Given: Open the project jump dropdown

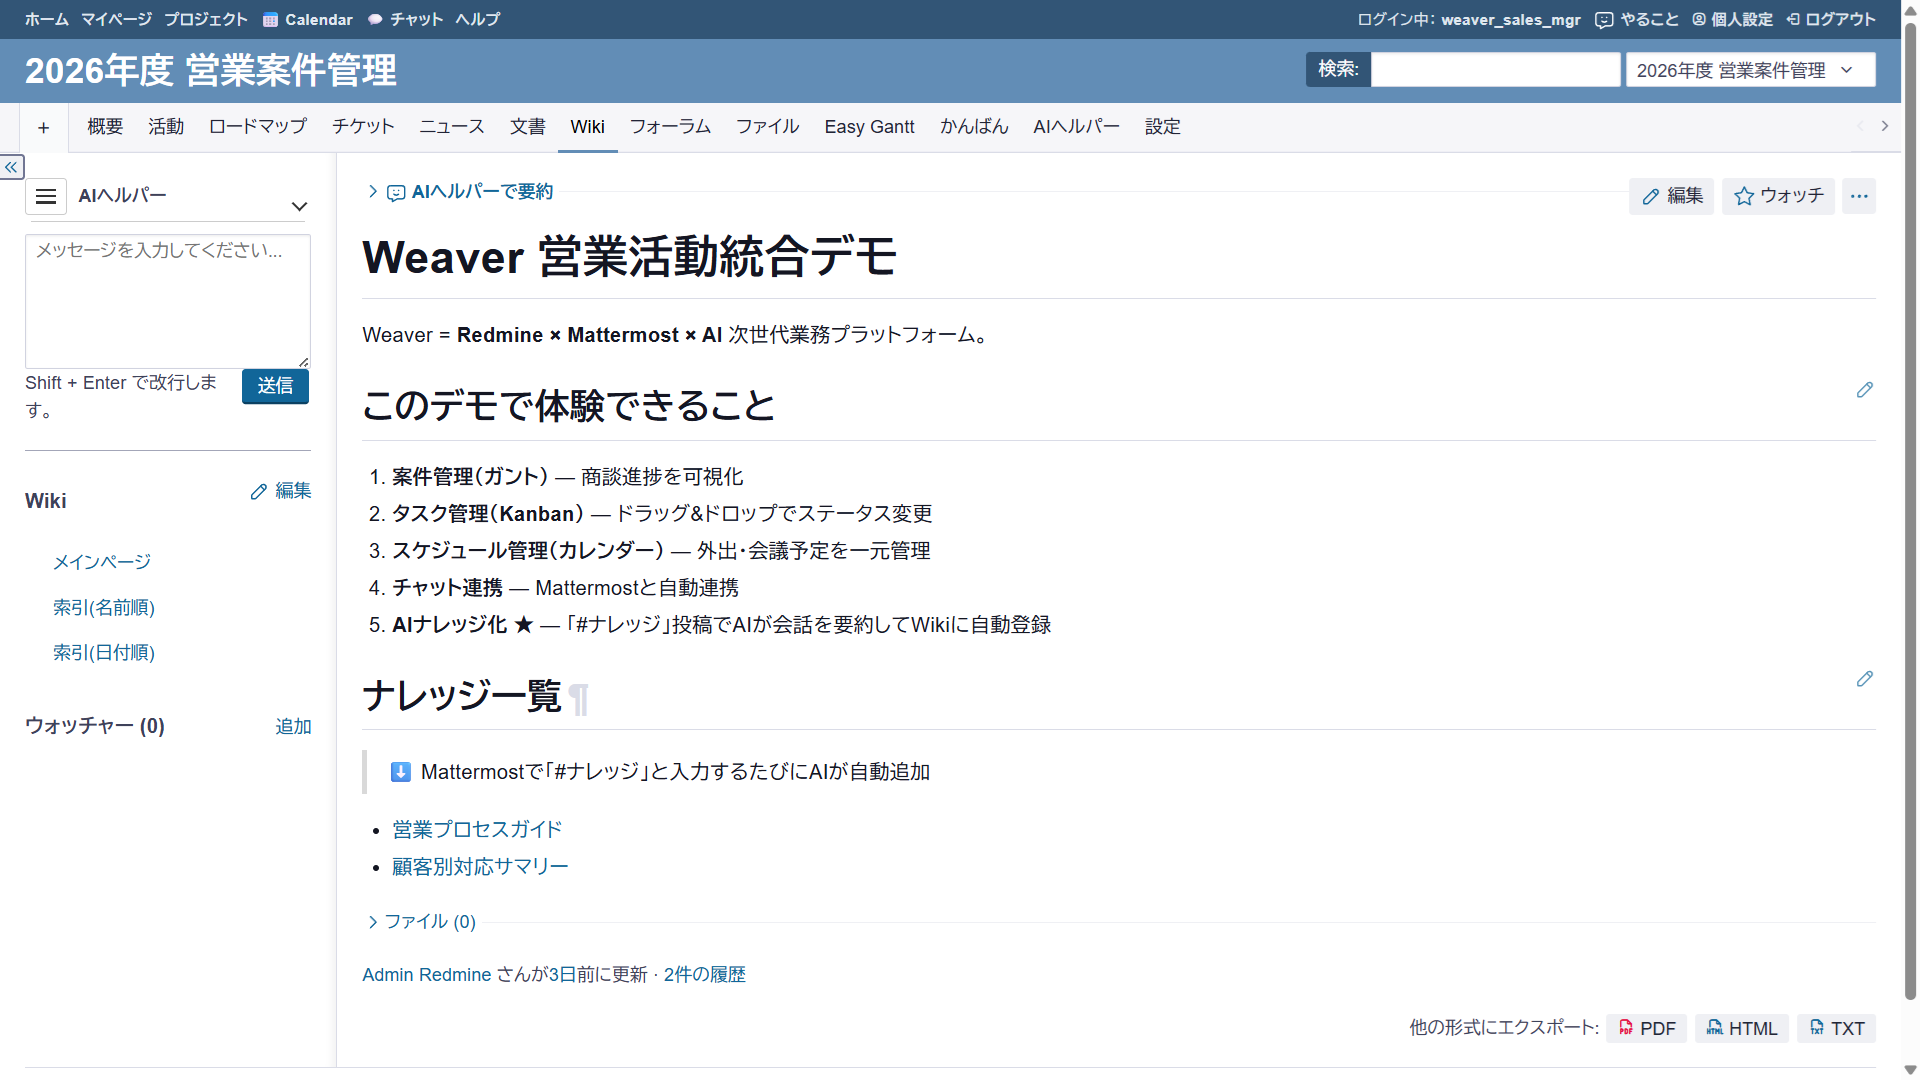Looking at the screenshot, I should click(1750, 70).
